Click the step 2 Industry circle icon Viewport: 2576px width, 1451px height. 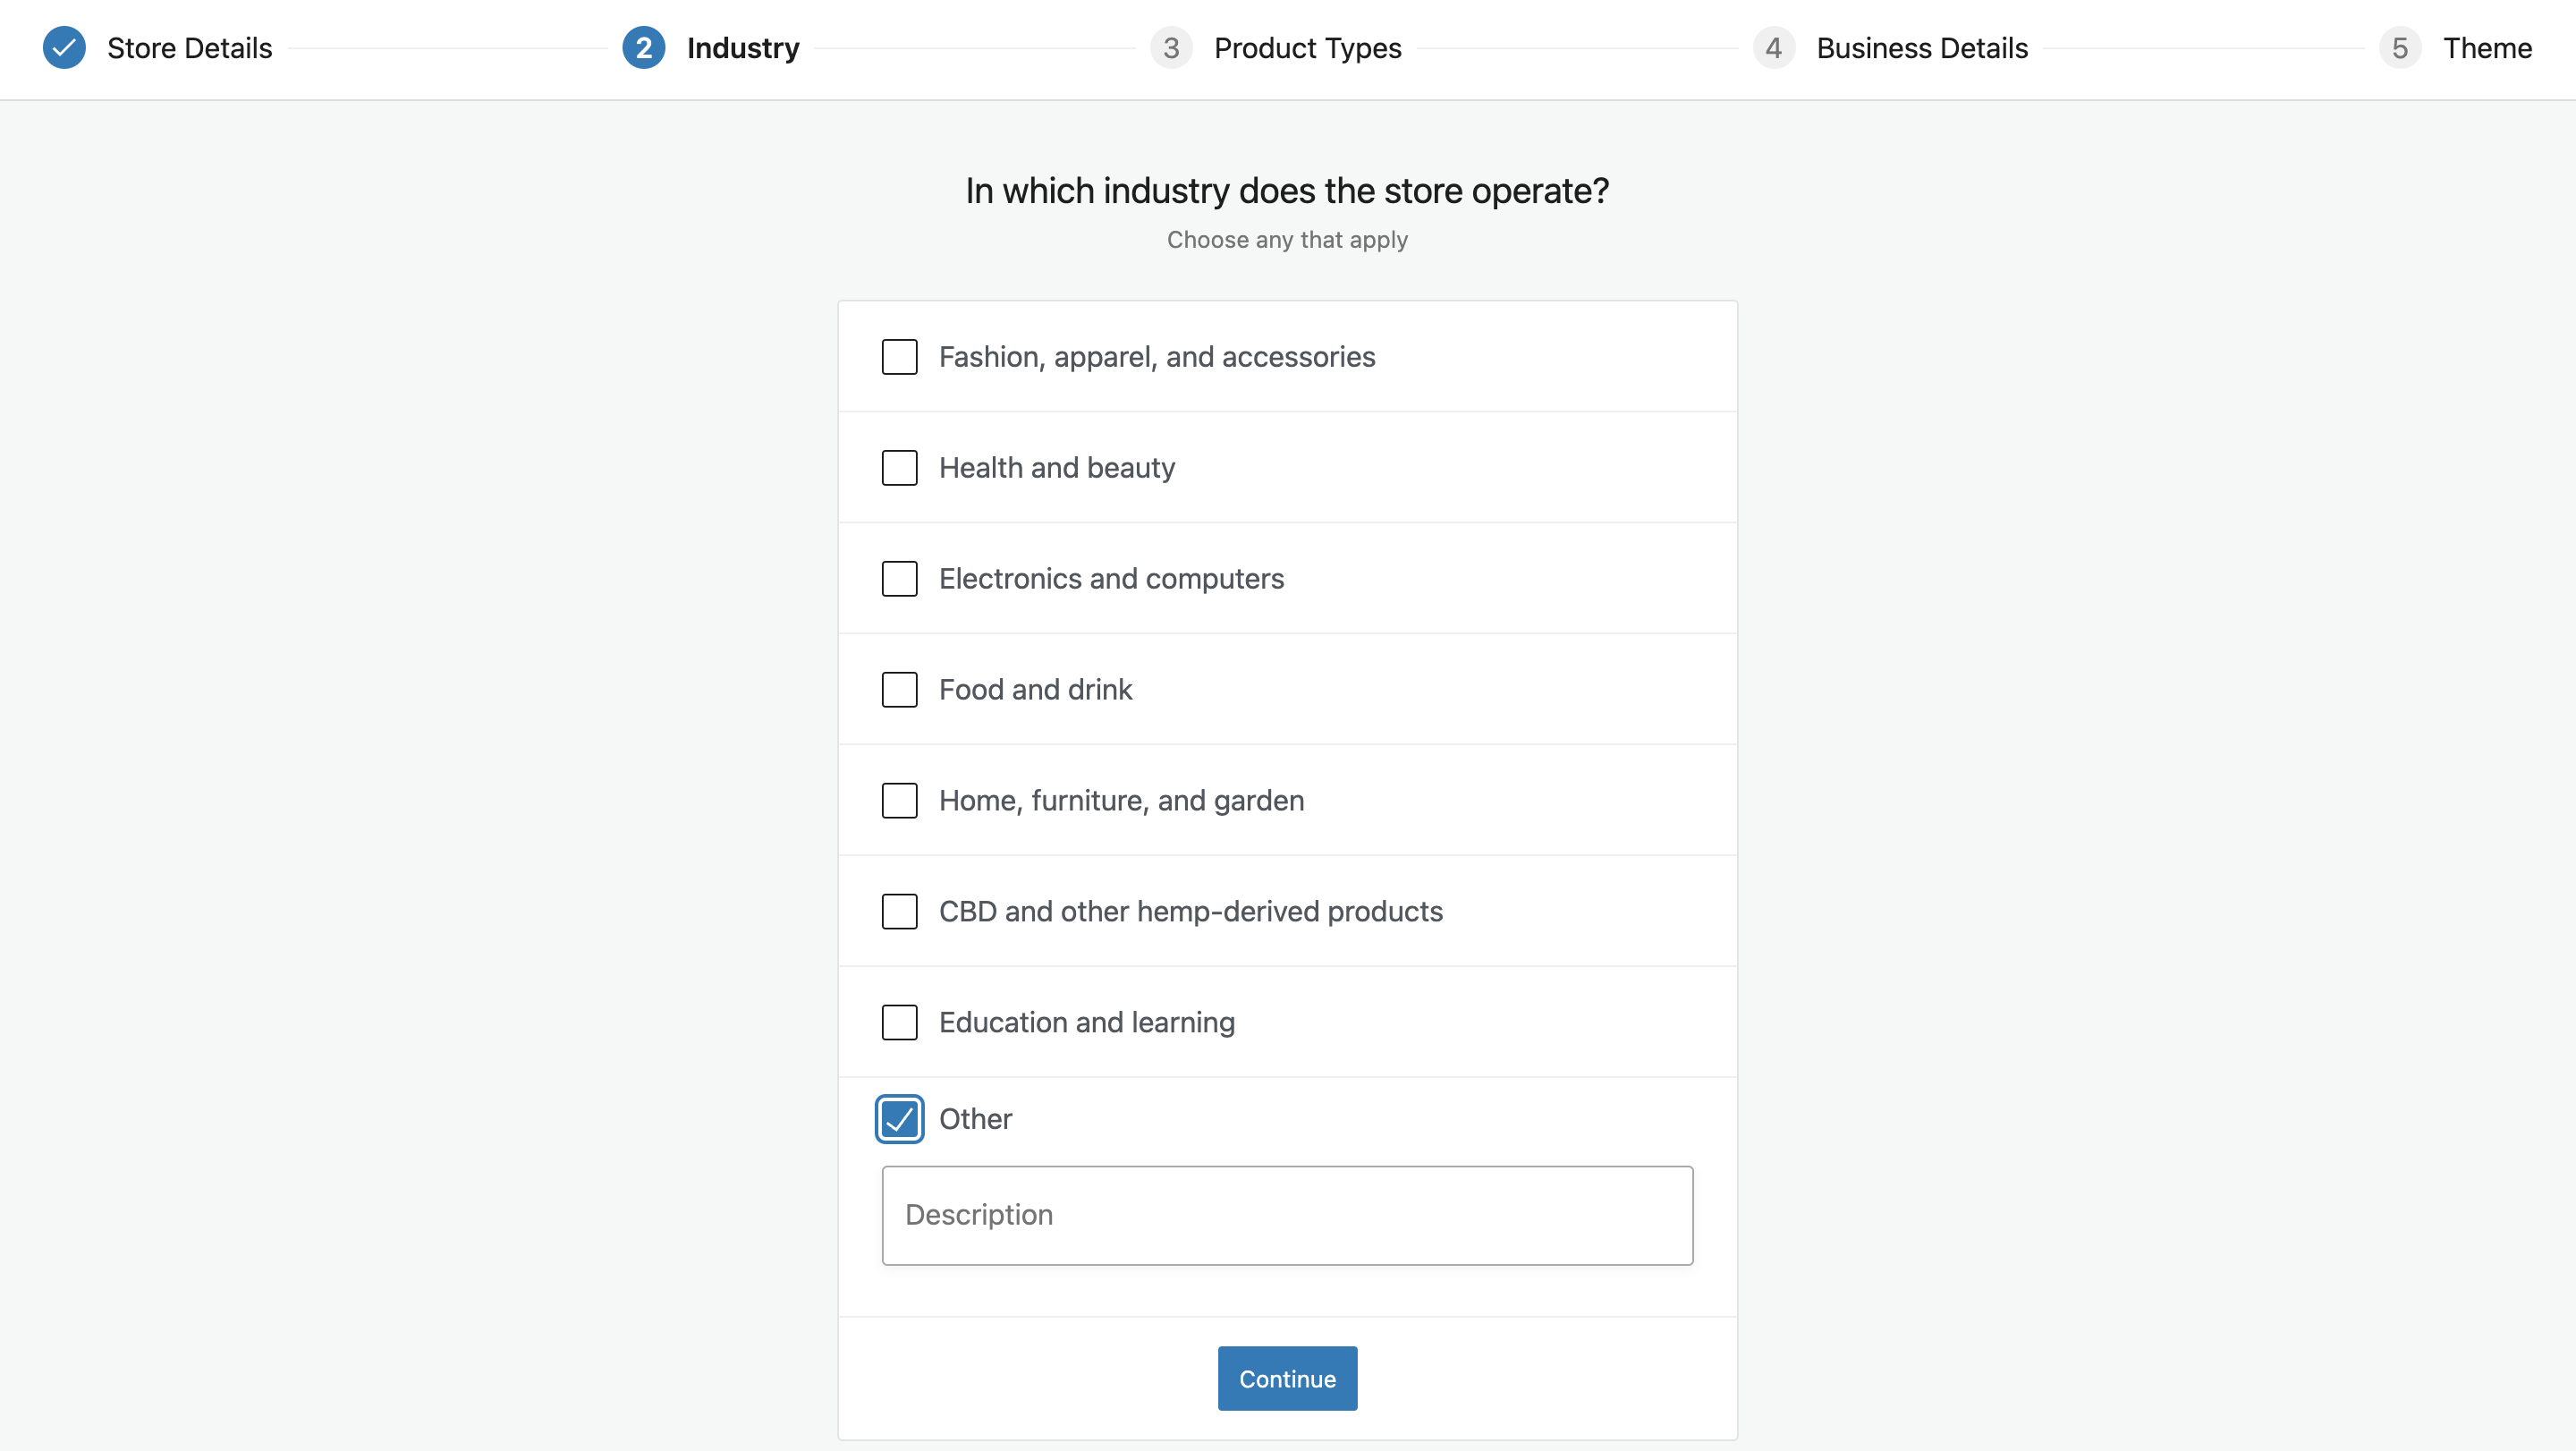tap(643, 48)
